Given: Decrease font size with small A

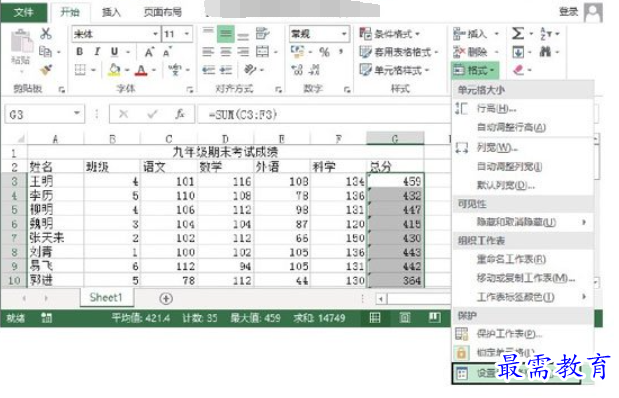Looking at the screenshot, I should [x=167, y=52].
